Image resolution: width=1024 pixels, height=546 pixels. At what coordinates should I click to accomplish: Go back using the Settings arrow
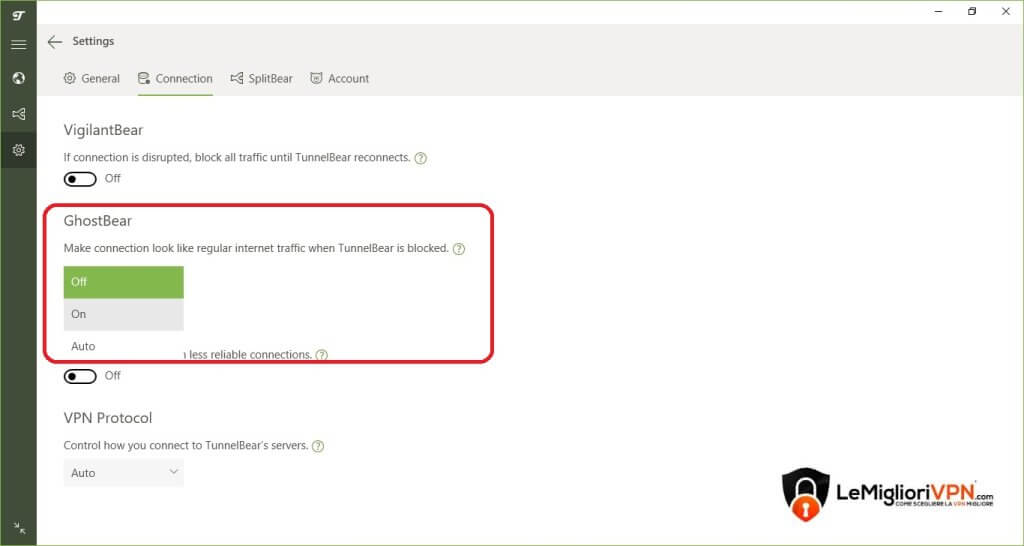[x=55, y=42]
